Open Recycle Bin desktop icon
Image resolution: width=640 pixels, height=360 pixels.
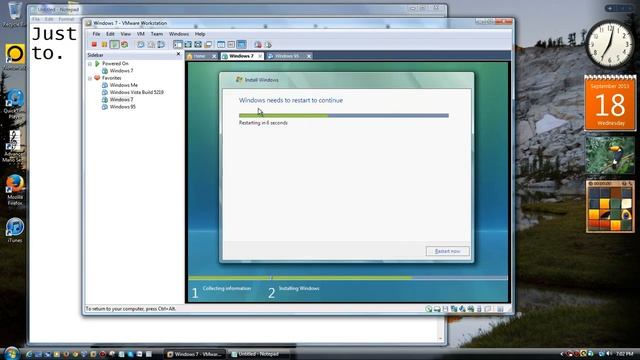pyautogui.click(x=15, y=15)
